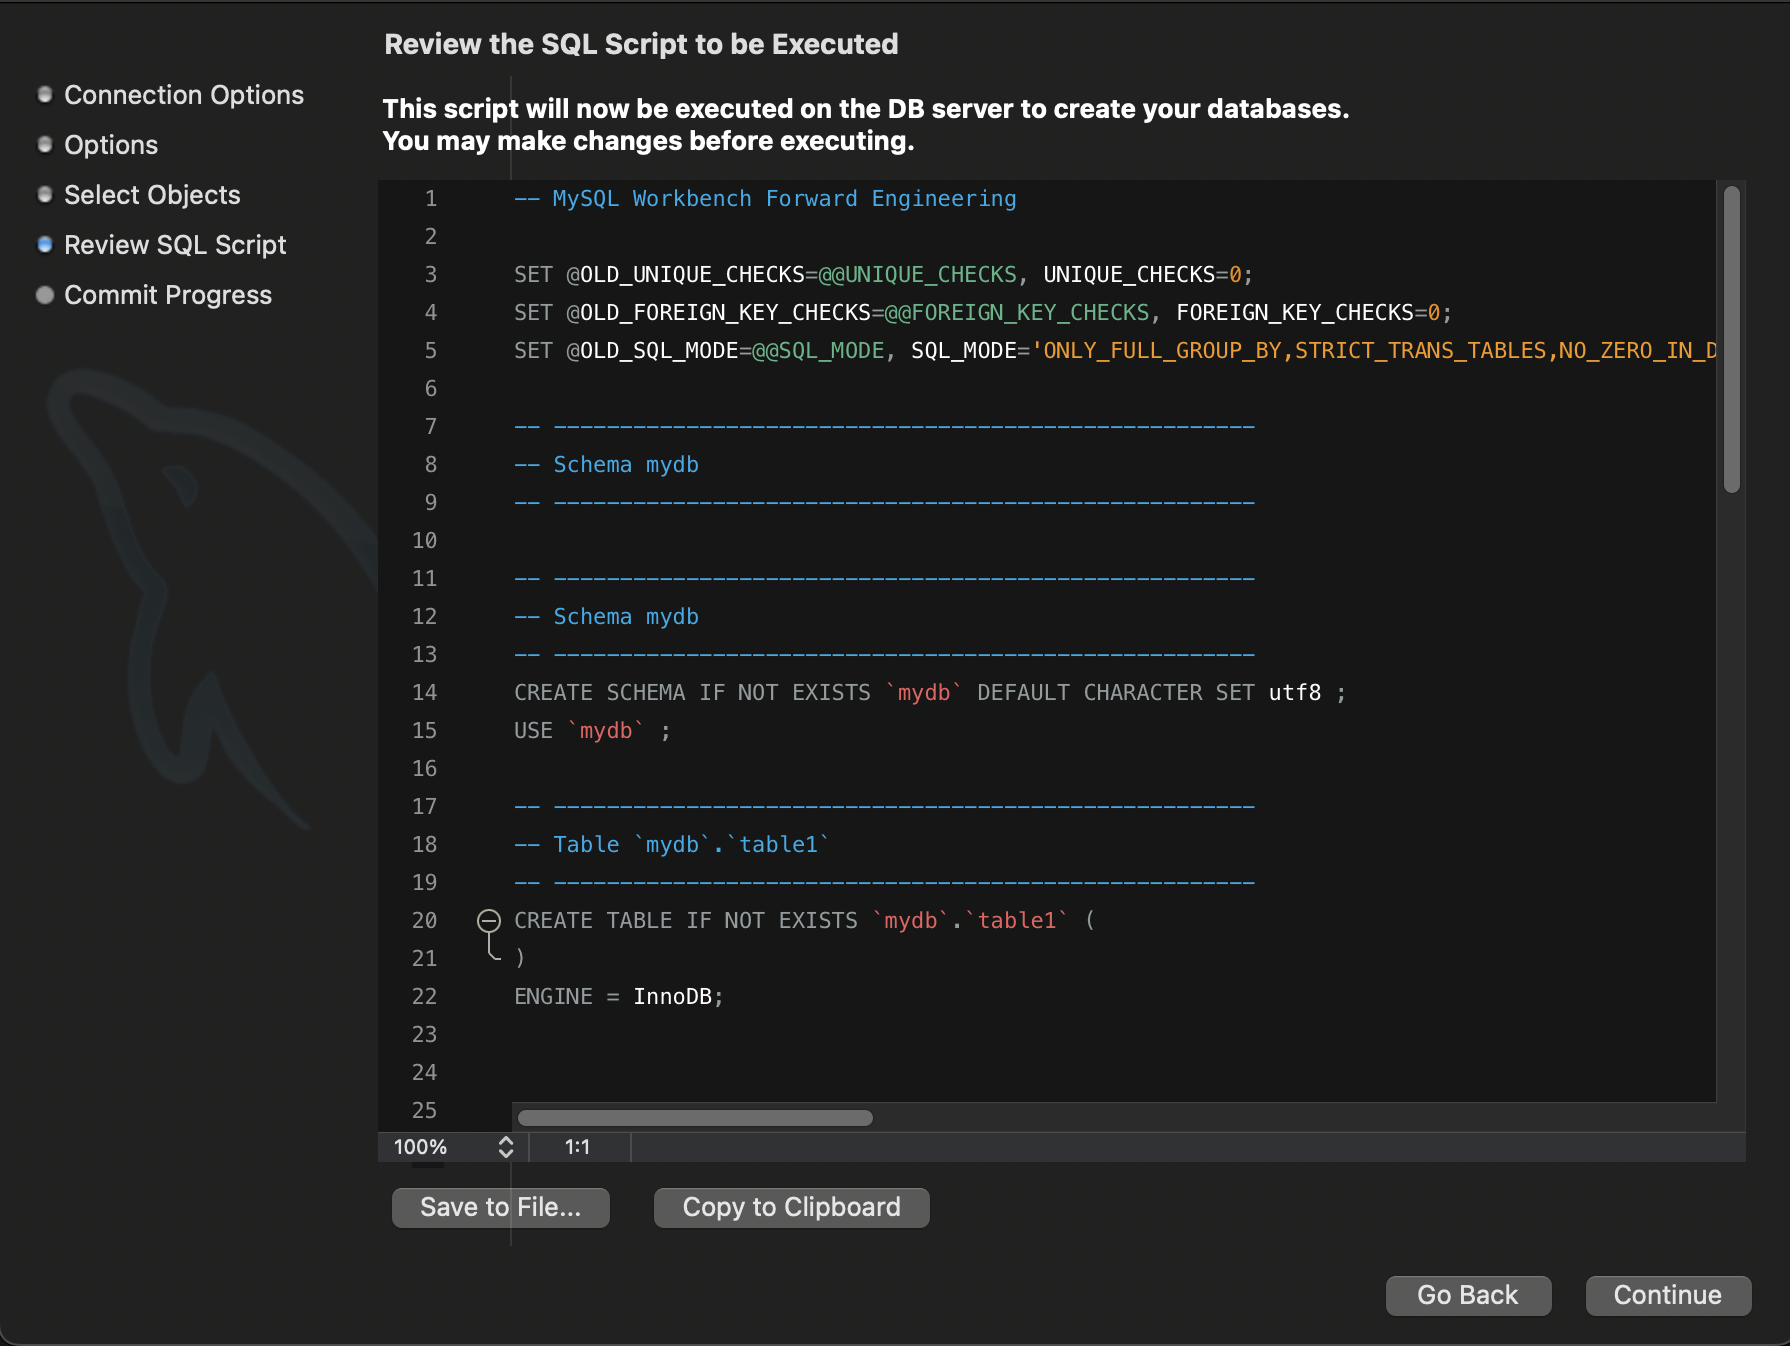
Task: Copy the SQL script to clipboard
Action: click(791, 1207)
